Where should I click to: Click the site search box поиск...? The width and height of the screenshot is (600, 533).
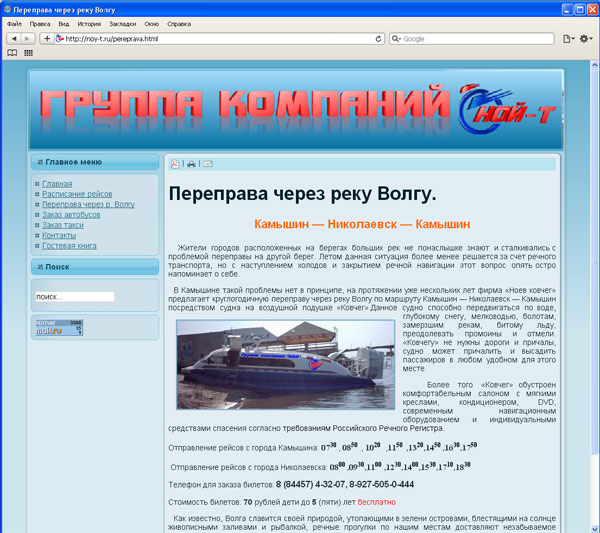(75, 297)
